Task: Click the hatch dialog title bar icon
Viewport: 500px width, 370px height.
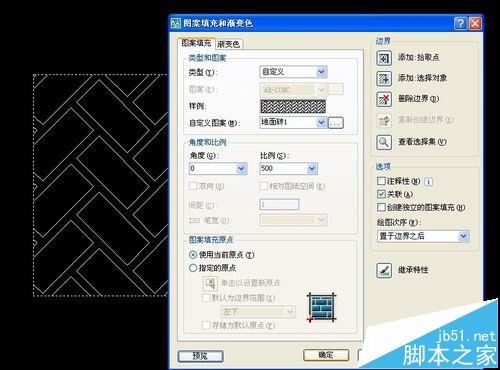Action: pyautogui.click(x=176, y=23)
